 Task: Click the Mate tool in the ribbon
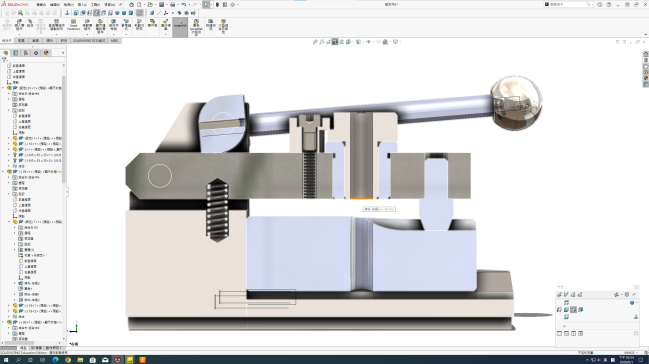click(x=30, y=23)
